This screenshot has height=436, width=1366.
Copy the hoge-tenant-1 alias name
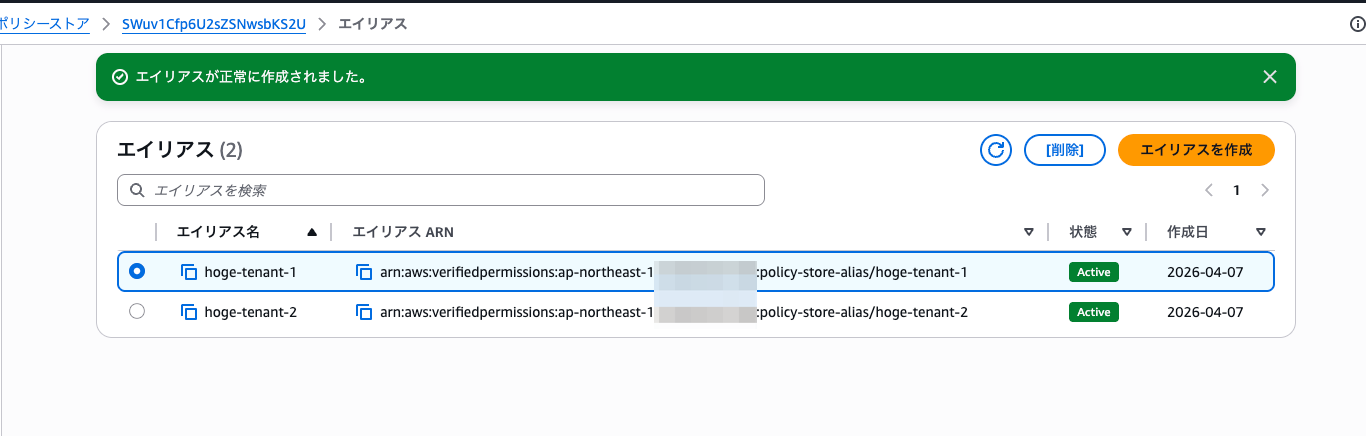[189, 272]
